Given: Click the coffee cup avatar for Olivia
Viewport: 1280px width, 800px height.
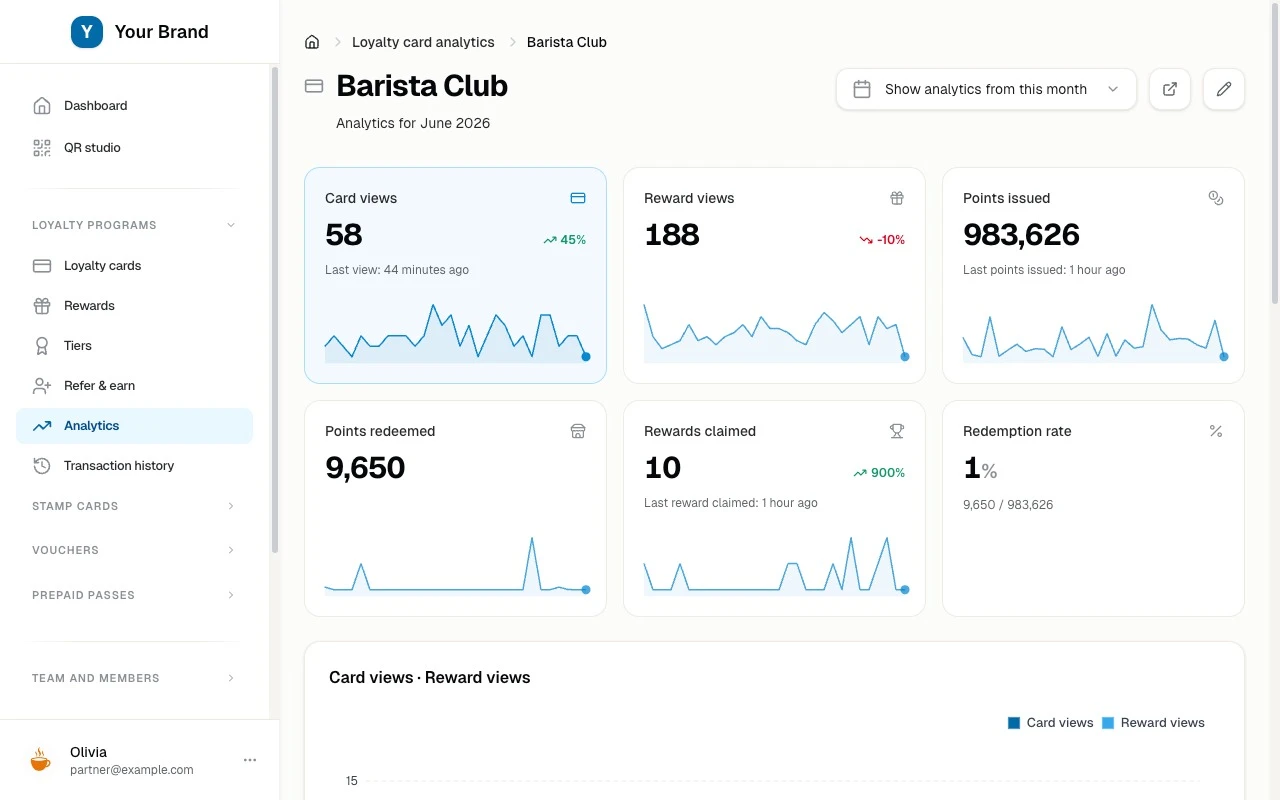Looking at the screenshot, I should click(x=40, y=760).
